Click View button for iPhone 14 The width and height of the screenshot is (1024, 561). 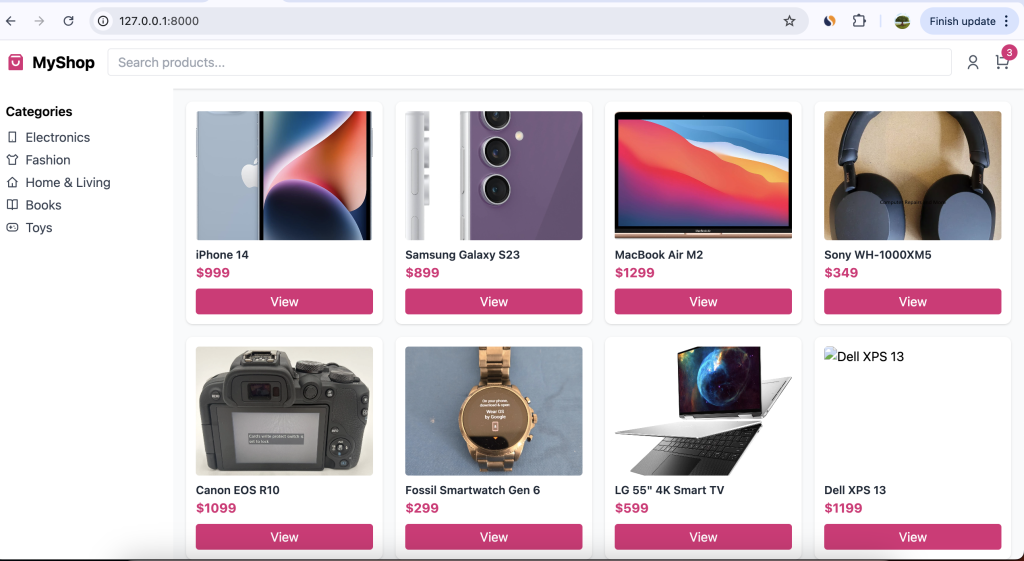coord(284,302)
